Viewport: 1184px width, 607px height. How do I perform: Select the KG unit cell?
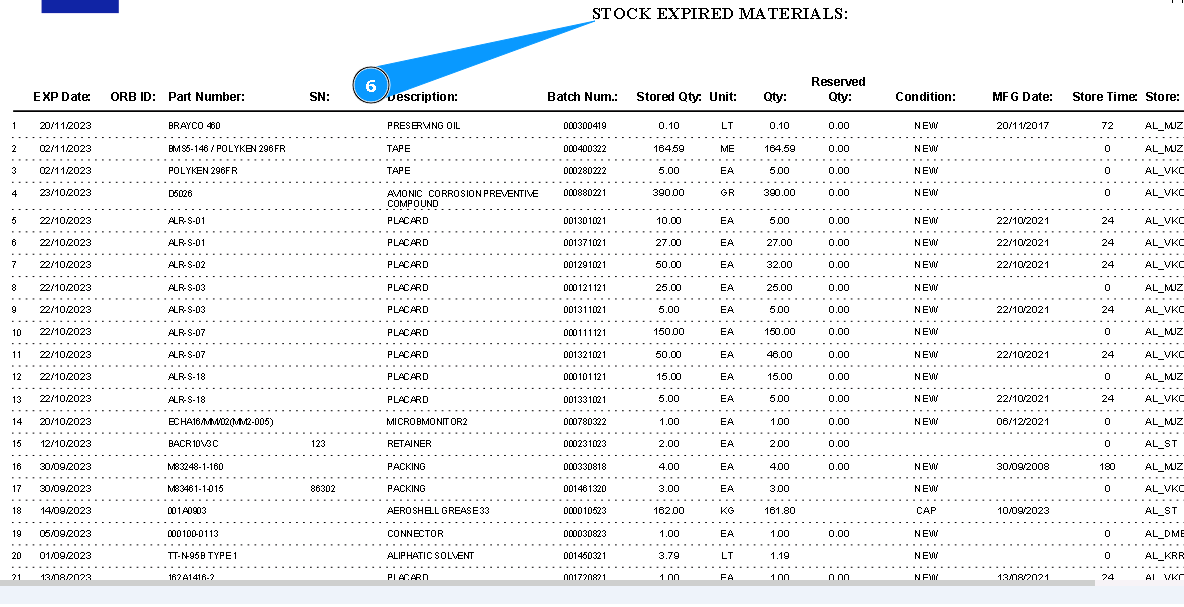[727, 511]
